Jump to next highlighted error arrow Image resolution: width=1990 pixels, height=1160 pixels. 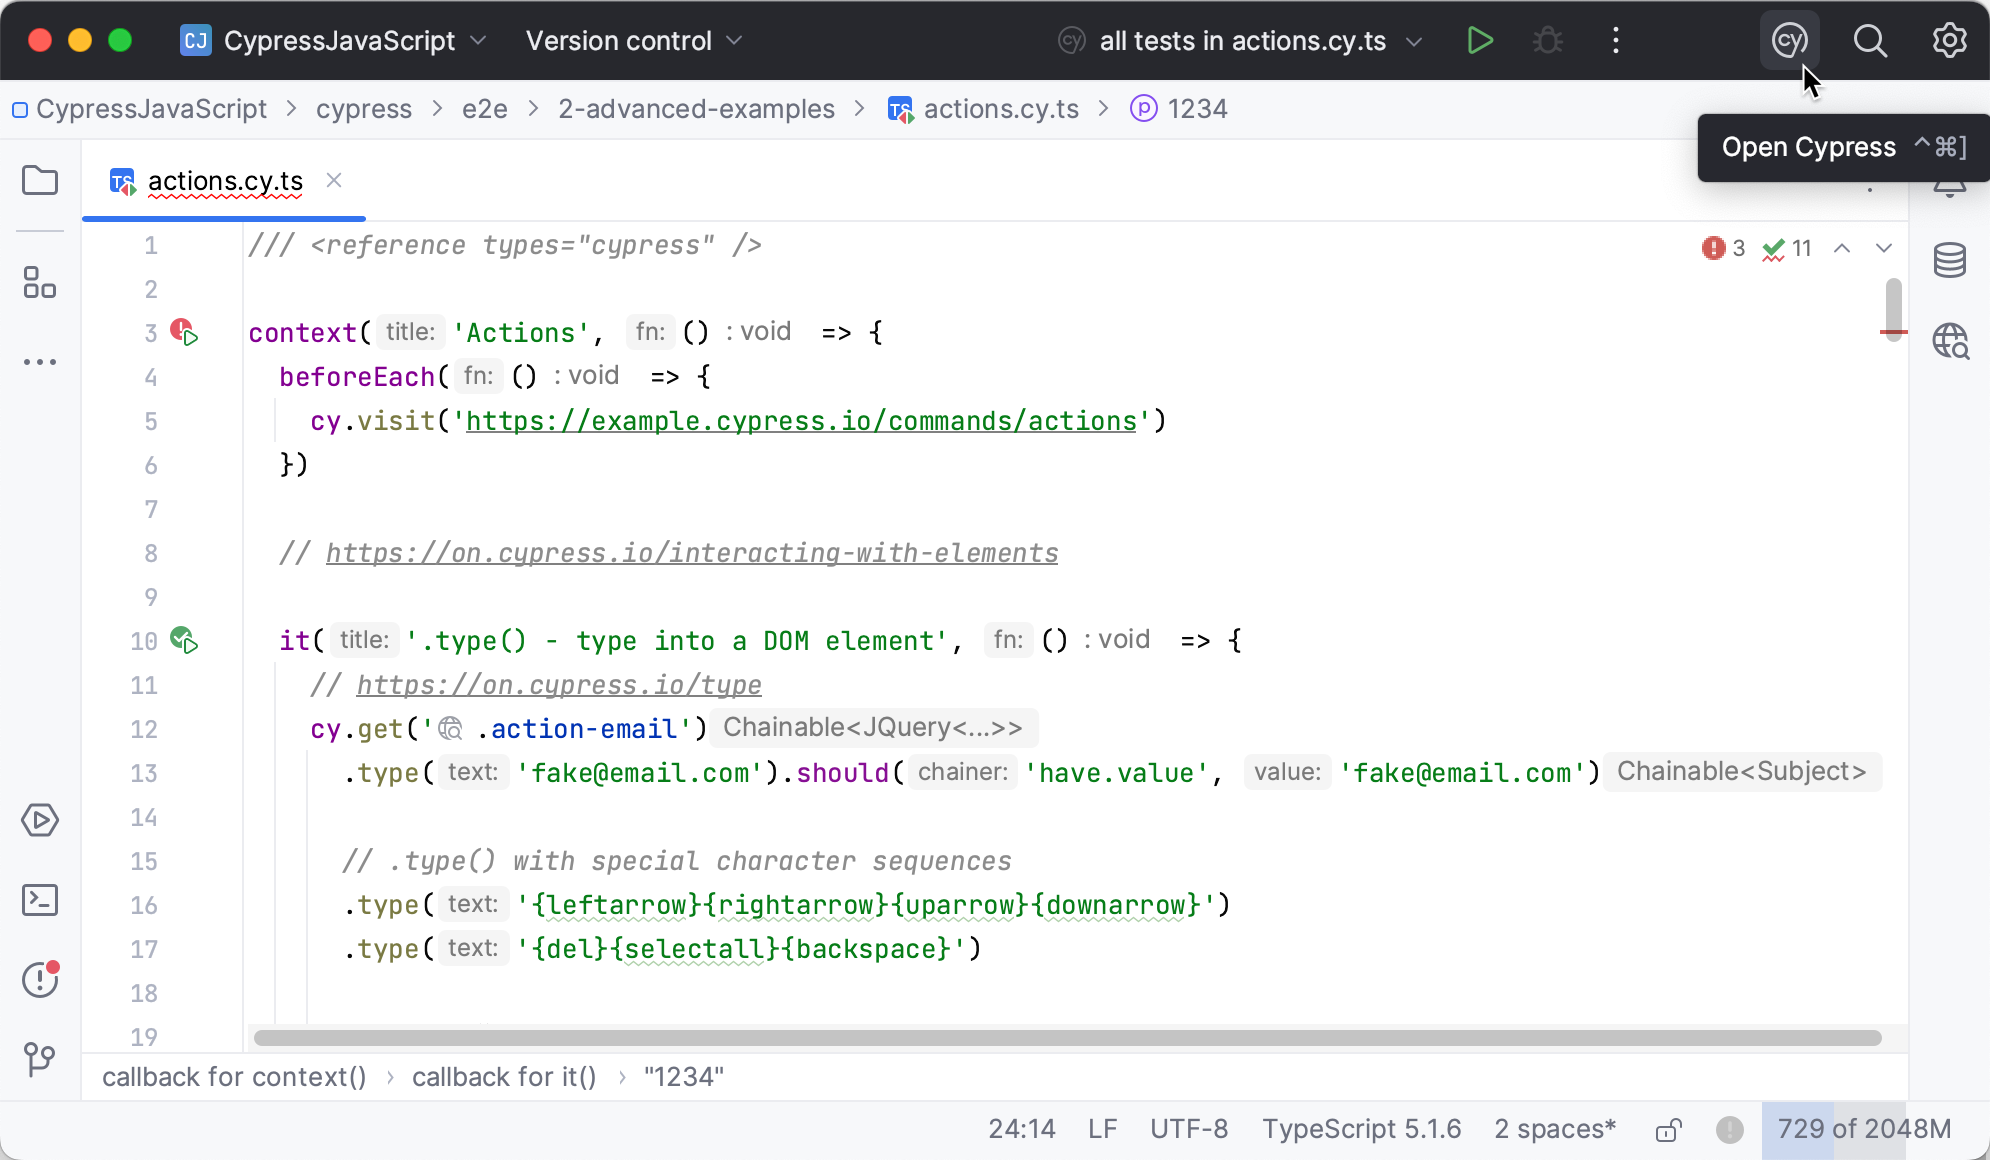pyautogui.click(x=1884, y=248)
